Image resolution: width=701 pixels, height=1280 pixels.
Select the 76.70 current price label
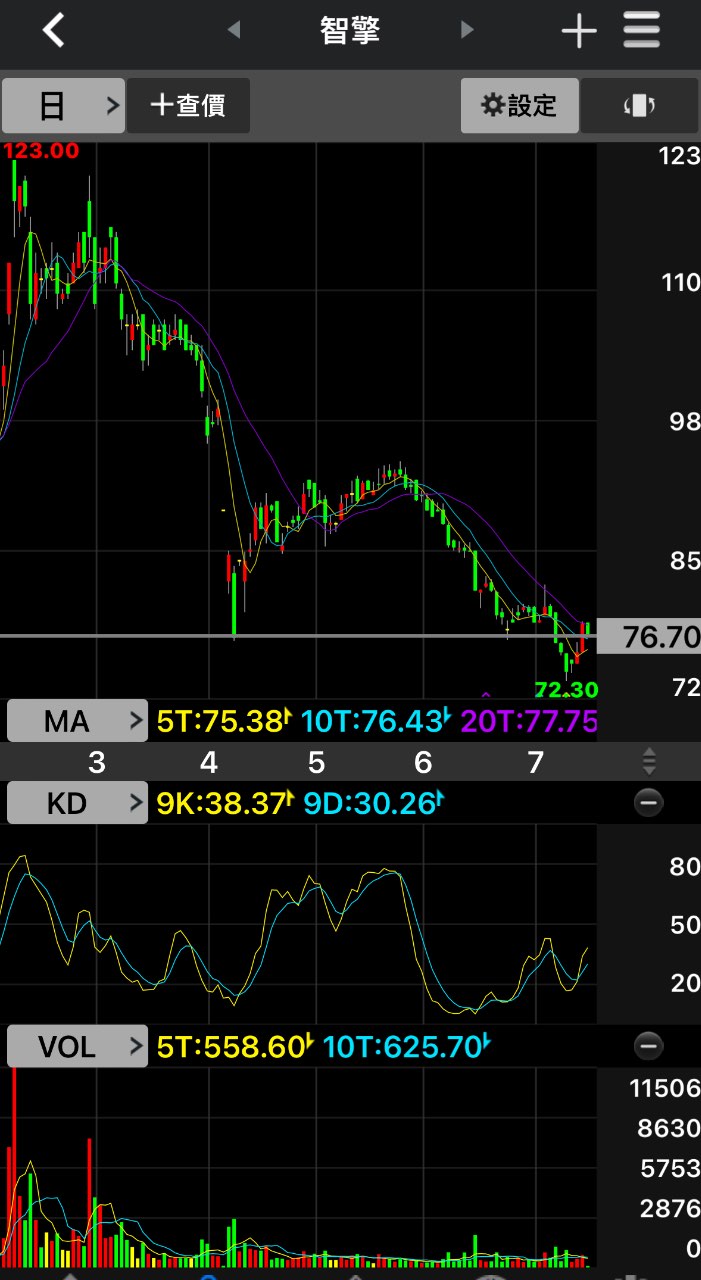[649, 637]
